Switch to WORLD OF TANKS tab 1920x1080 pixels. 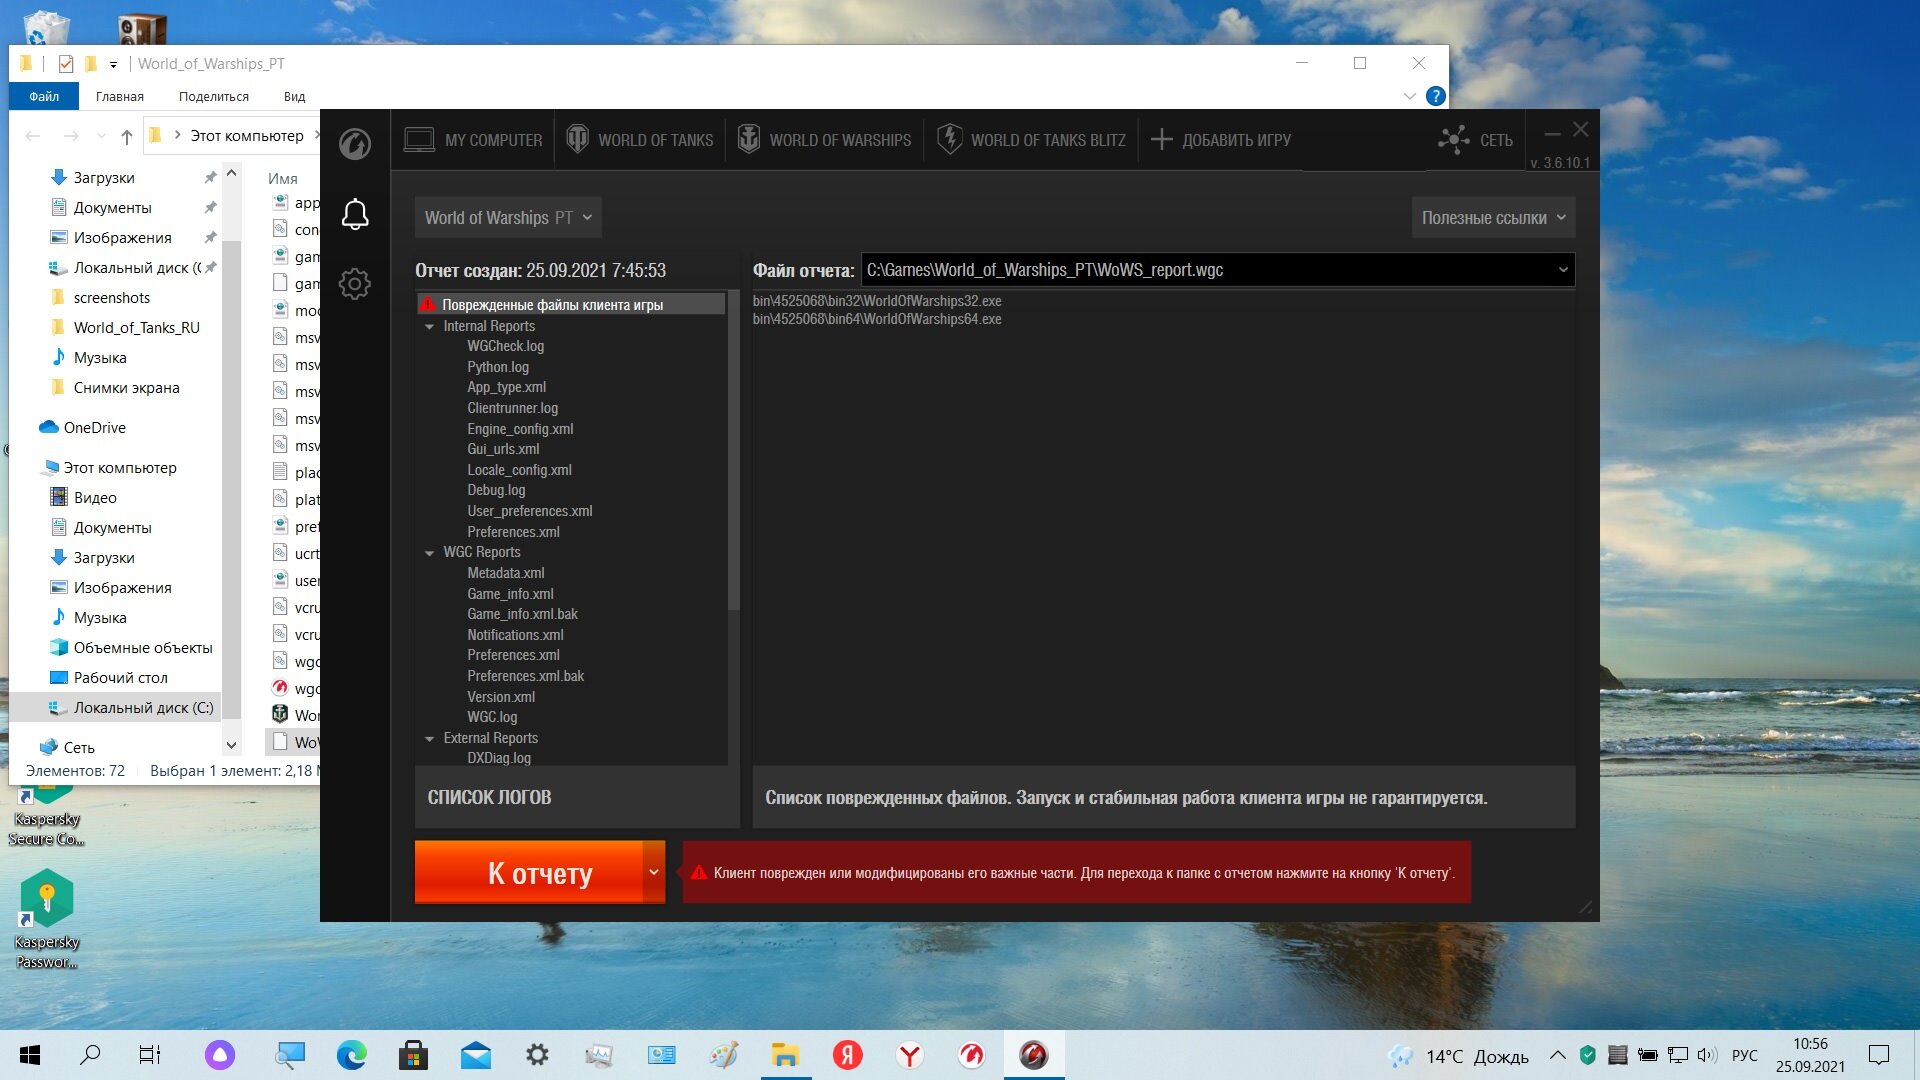tap(640, 140)
